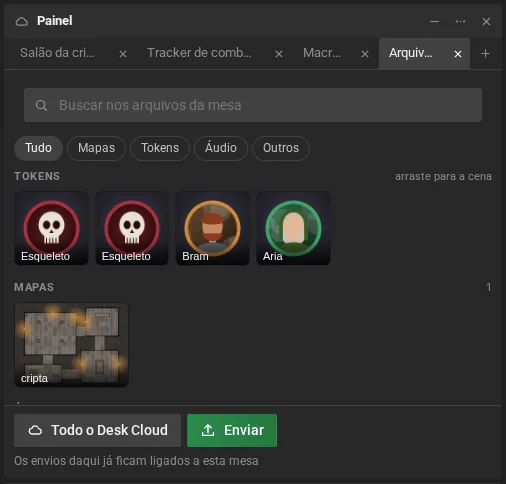Focus the Buscar nos arquivos da mesa field
The height and width of the screenshot is (484, 506).
(x=253, y=105)
